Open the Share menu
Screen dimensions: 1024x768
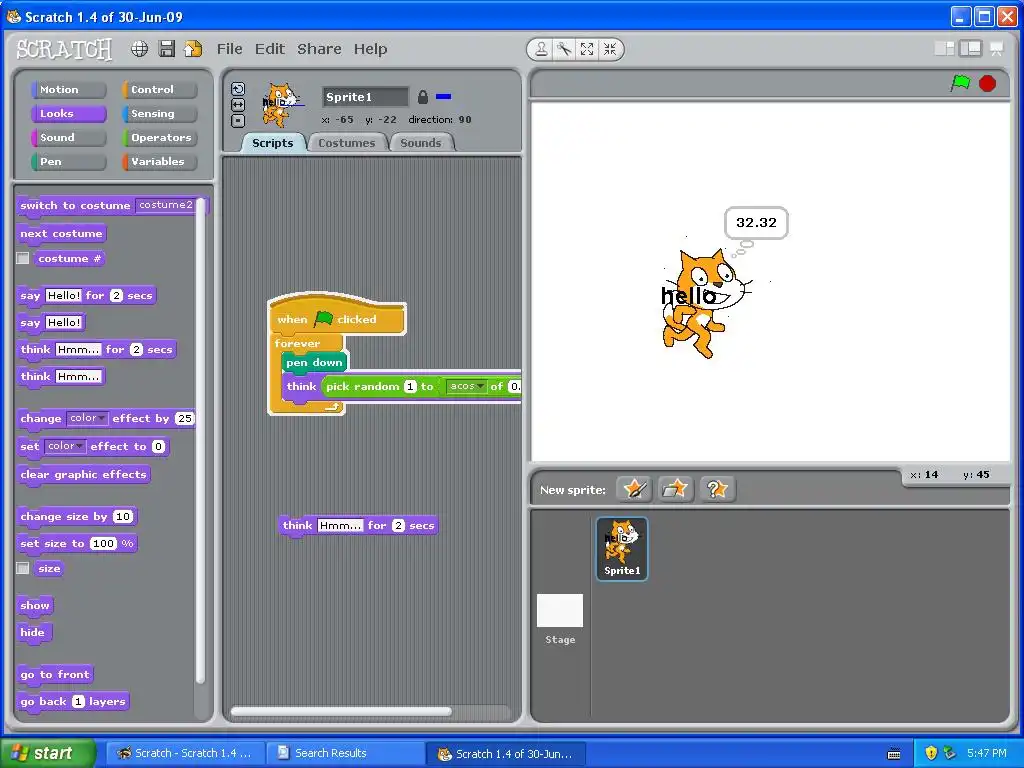pos(319,49)
